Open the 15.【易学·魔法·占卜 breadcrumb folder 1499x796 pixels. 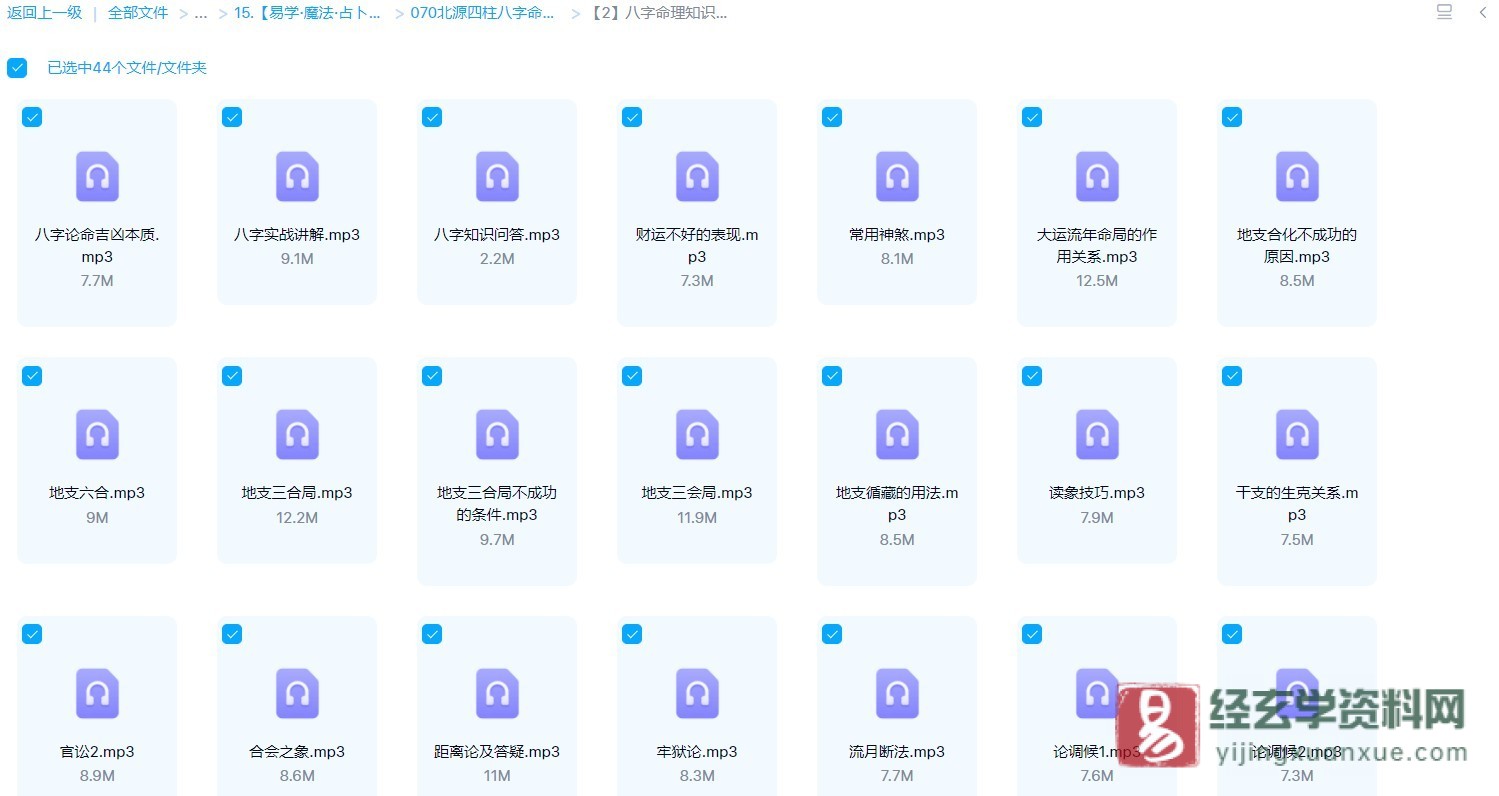click(307, 13)
